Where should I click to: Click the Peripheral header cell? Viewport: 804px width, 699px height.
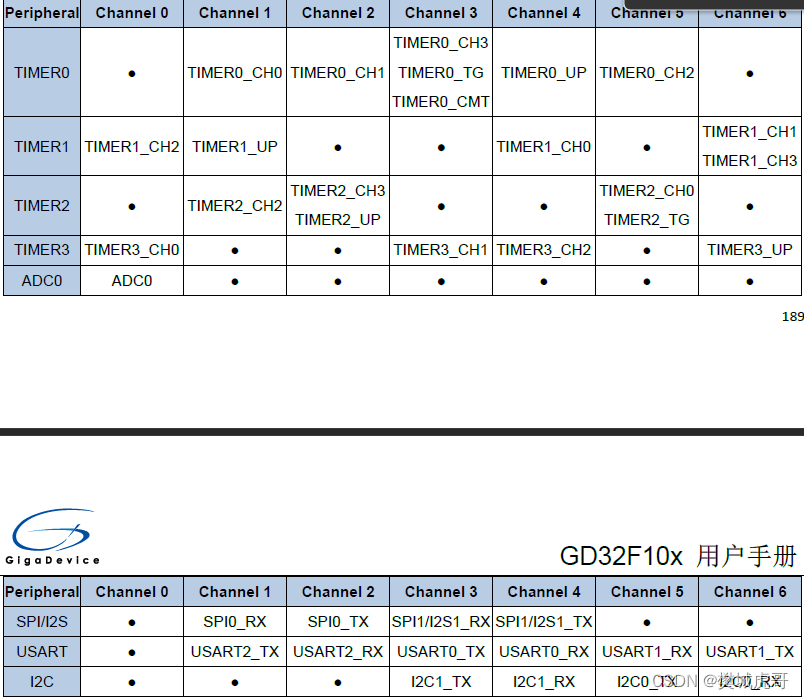click(41, 13)
